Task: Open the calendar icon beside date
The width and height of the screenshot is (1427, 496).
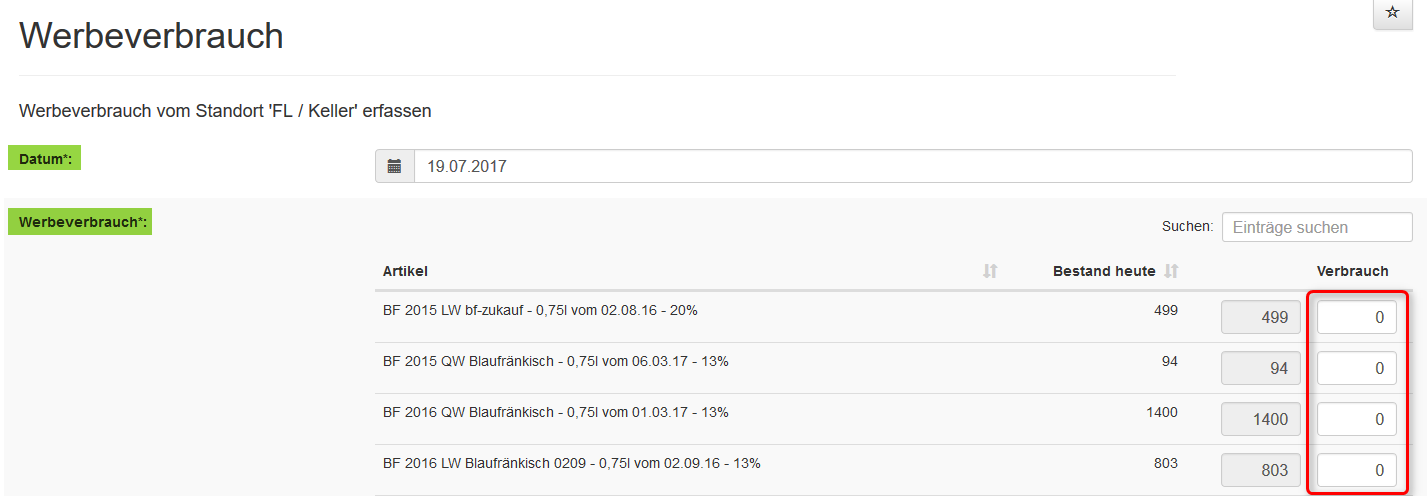Action: [395, 167]
